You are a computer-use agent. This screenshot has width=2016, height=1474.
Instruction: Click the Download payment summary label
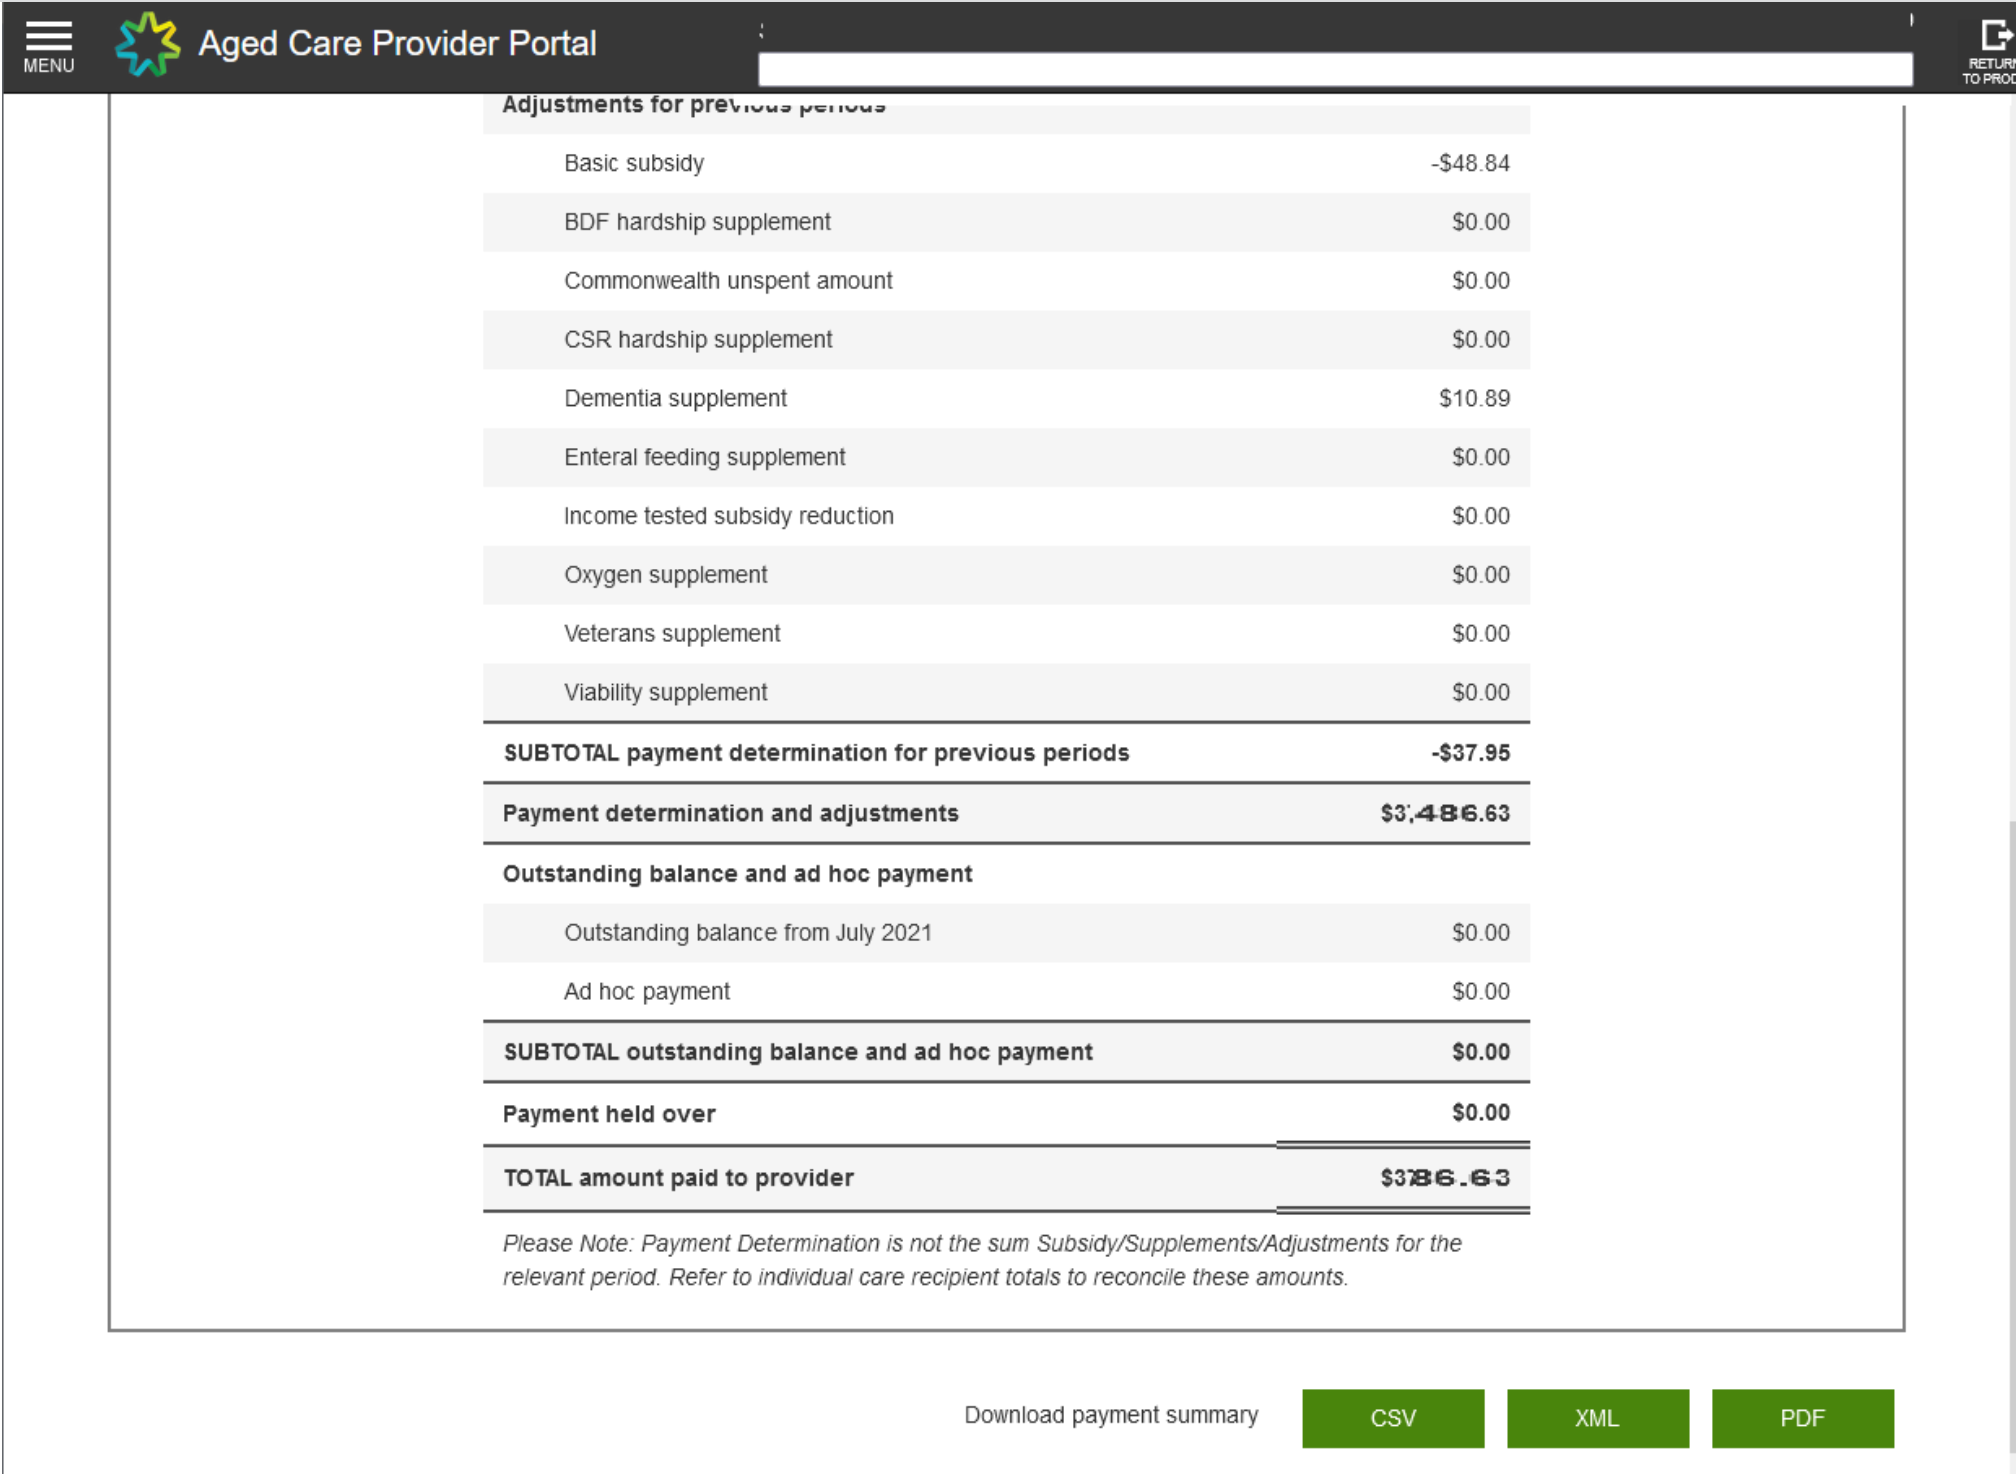(x=1110, y=1415)
